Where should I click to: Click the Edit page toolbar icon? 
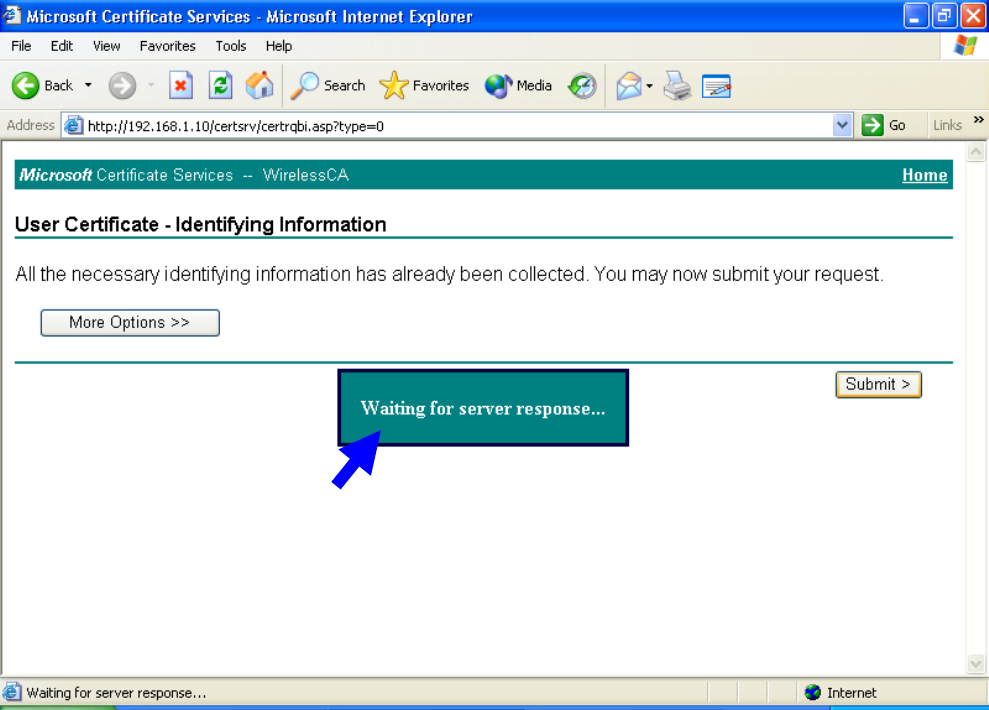[717, 86]
